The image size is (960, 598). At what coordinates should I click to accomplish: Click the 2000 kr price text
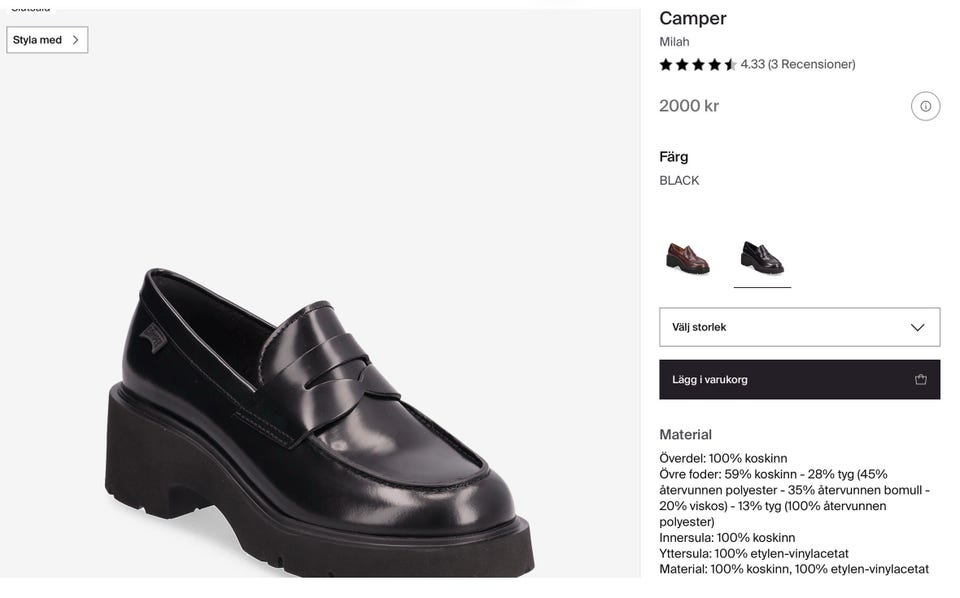[x=689, y=106]
